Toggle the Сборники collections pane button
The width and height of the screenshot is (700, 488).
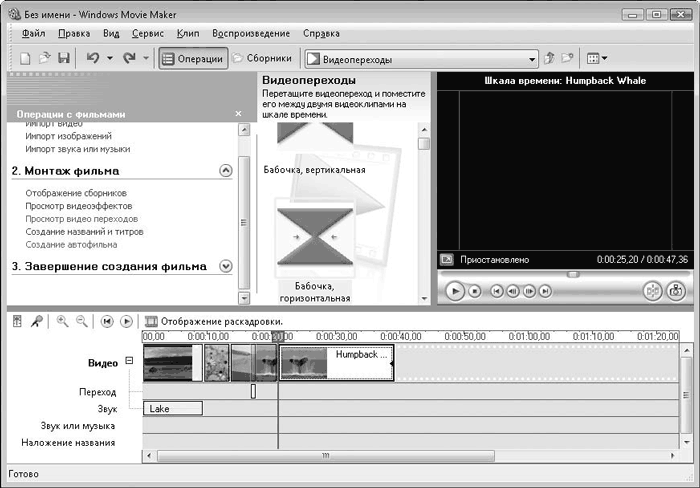(x=262, y=59)
